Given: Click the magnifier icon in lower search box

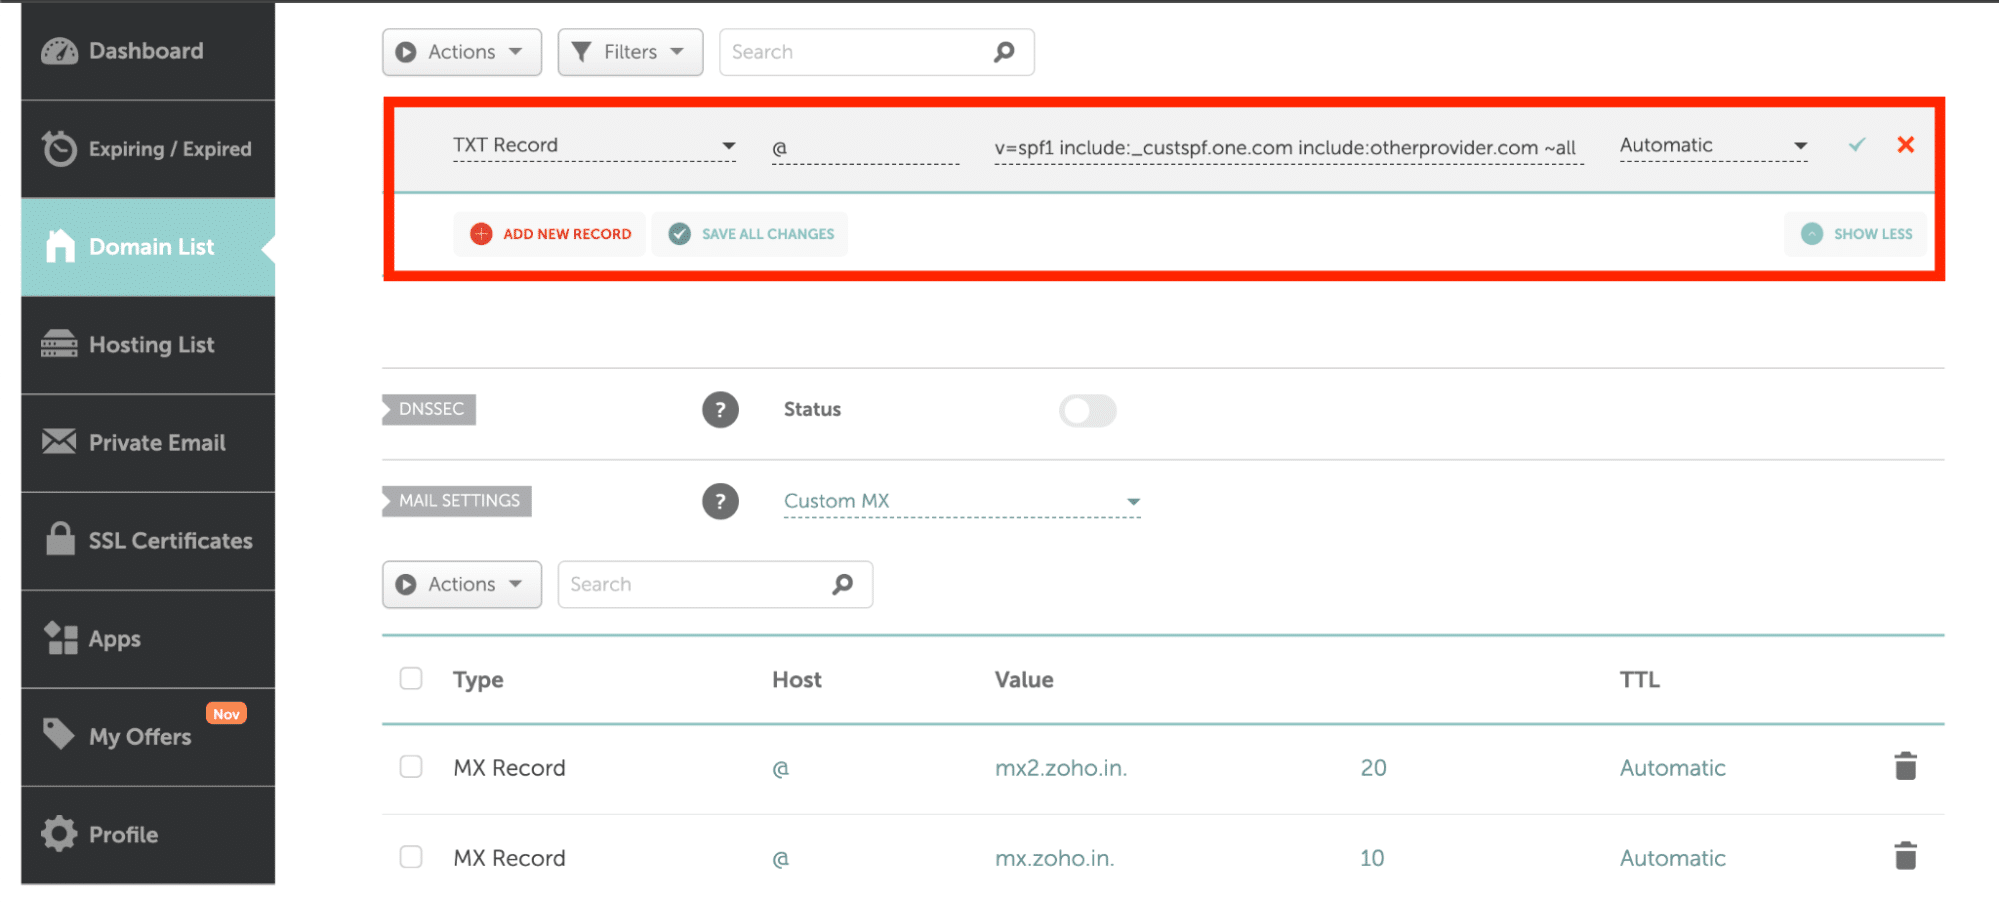Looking at the screenshot, I should [x=843, y=584].
